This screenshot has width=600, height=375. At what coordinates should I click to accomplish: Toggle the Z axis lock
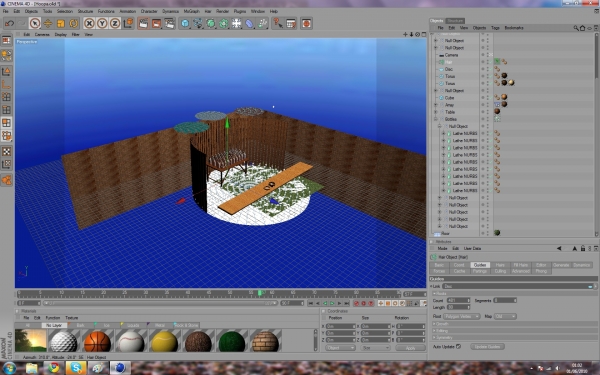click(x=115, y=23)
